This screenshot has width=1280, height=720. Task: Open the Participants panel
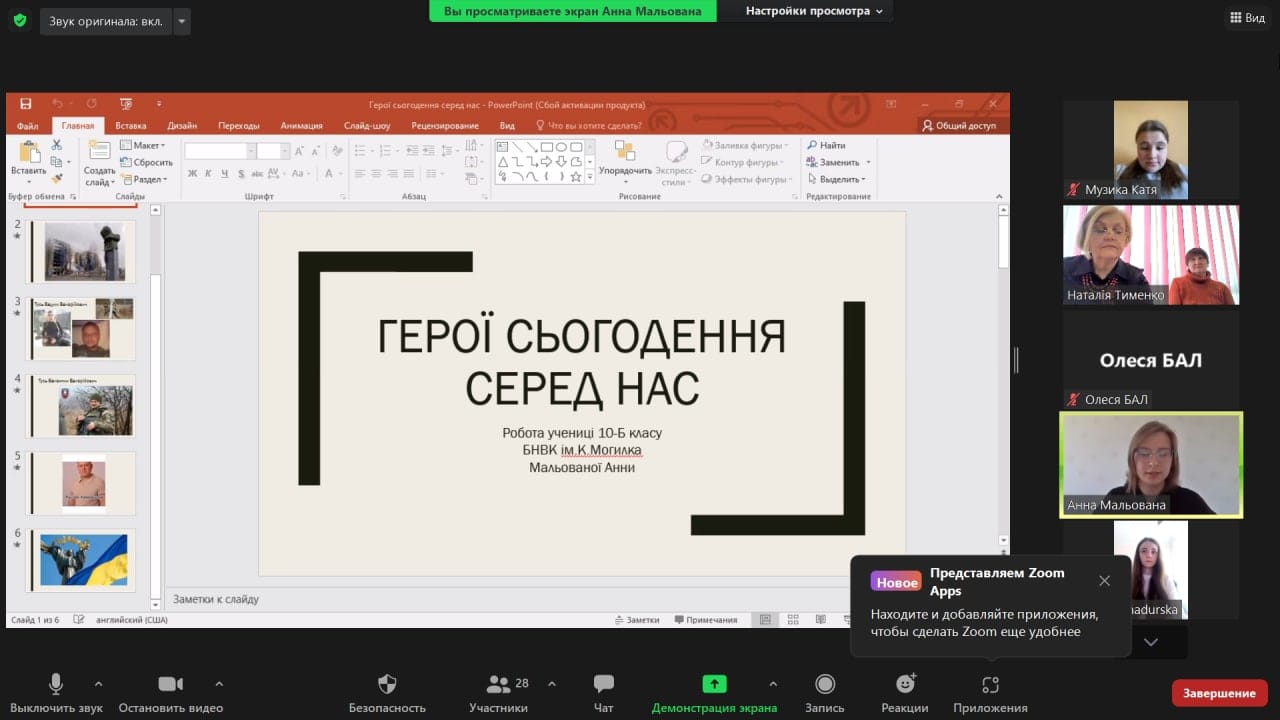[498, 685]
